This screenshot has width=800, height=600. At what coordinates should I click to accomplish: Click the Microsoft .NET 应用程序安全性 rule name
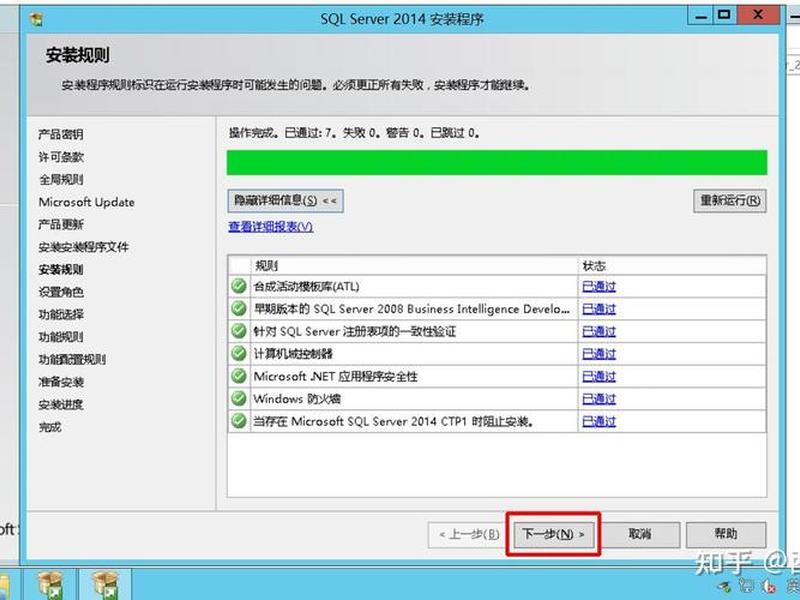tap(335, 377)
